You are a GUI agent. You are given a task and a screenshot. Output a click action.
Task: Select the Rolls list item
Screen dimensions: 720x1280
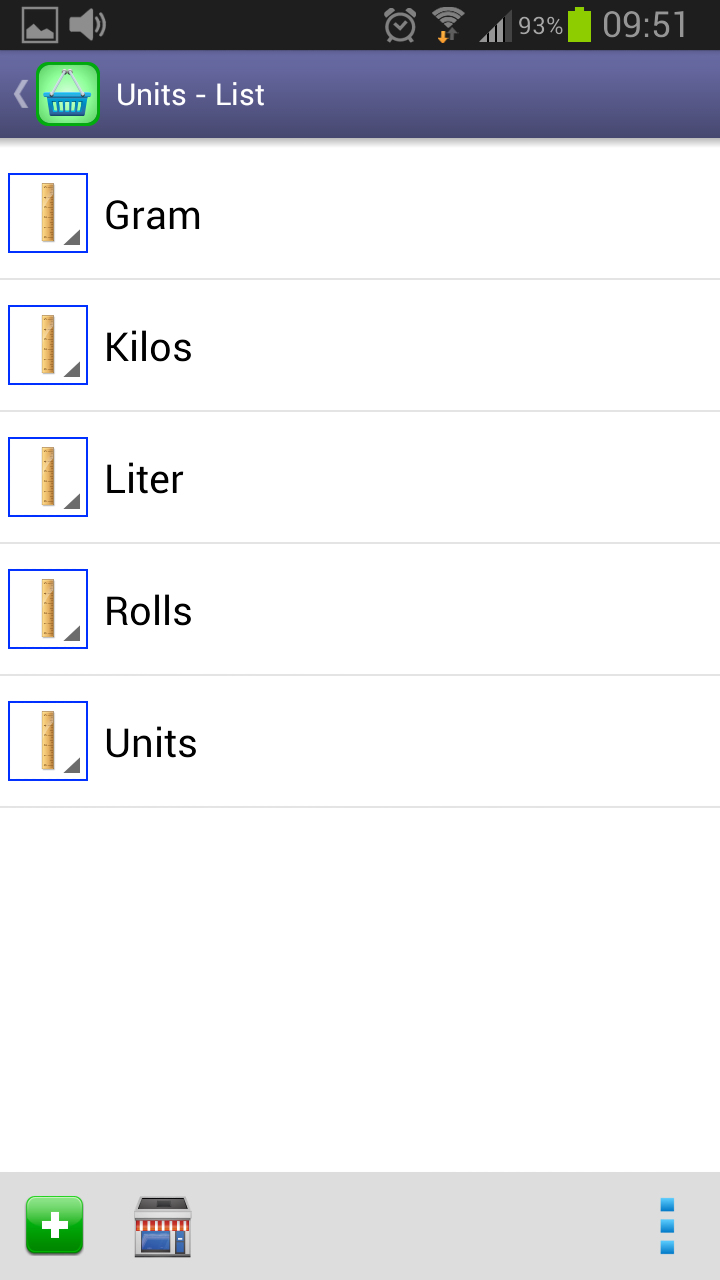point(400,611)
